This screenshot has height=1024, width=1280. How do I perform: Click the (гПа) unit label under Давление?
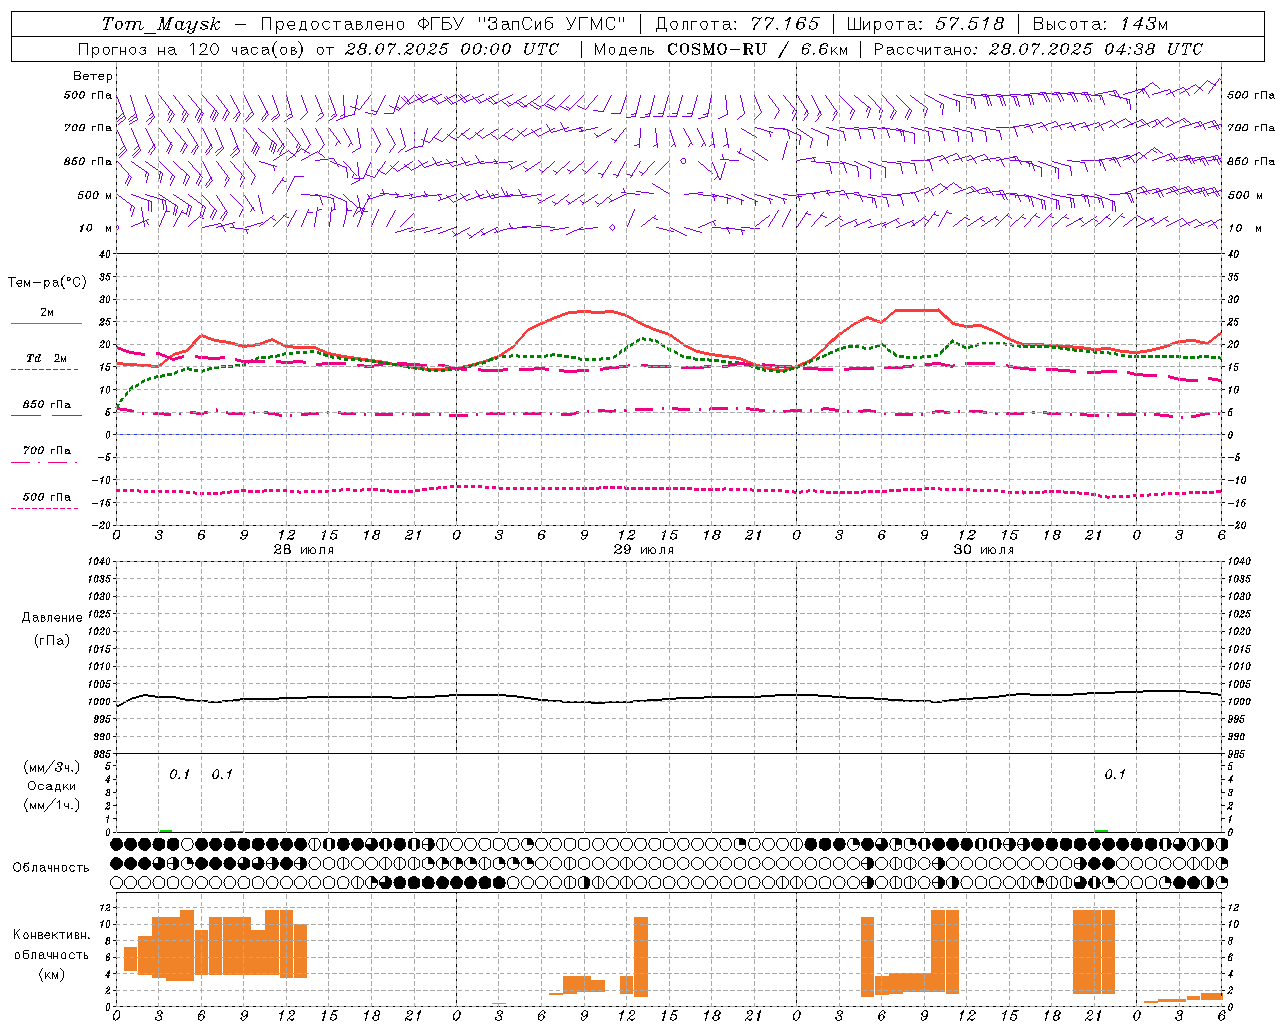(x=52, y=641)
